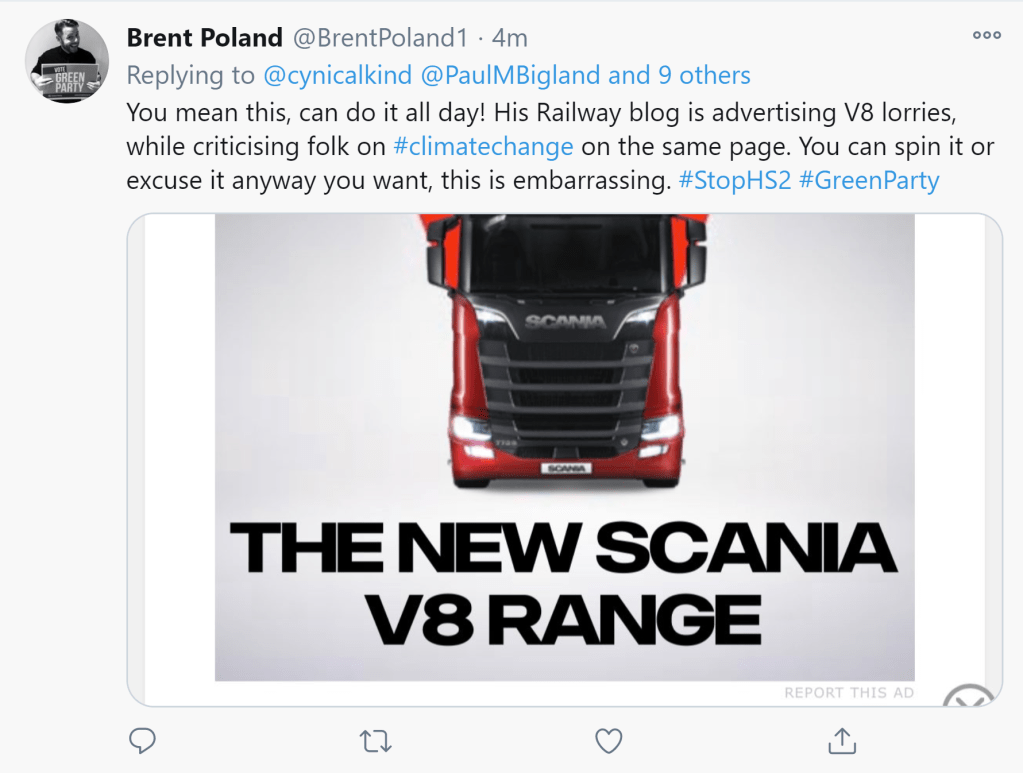Viewport: 1023px width, 773px height.
Task: Click Brent Poland's profile avatar
Action: pos(67,60)
